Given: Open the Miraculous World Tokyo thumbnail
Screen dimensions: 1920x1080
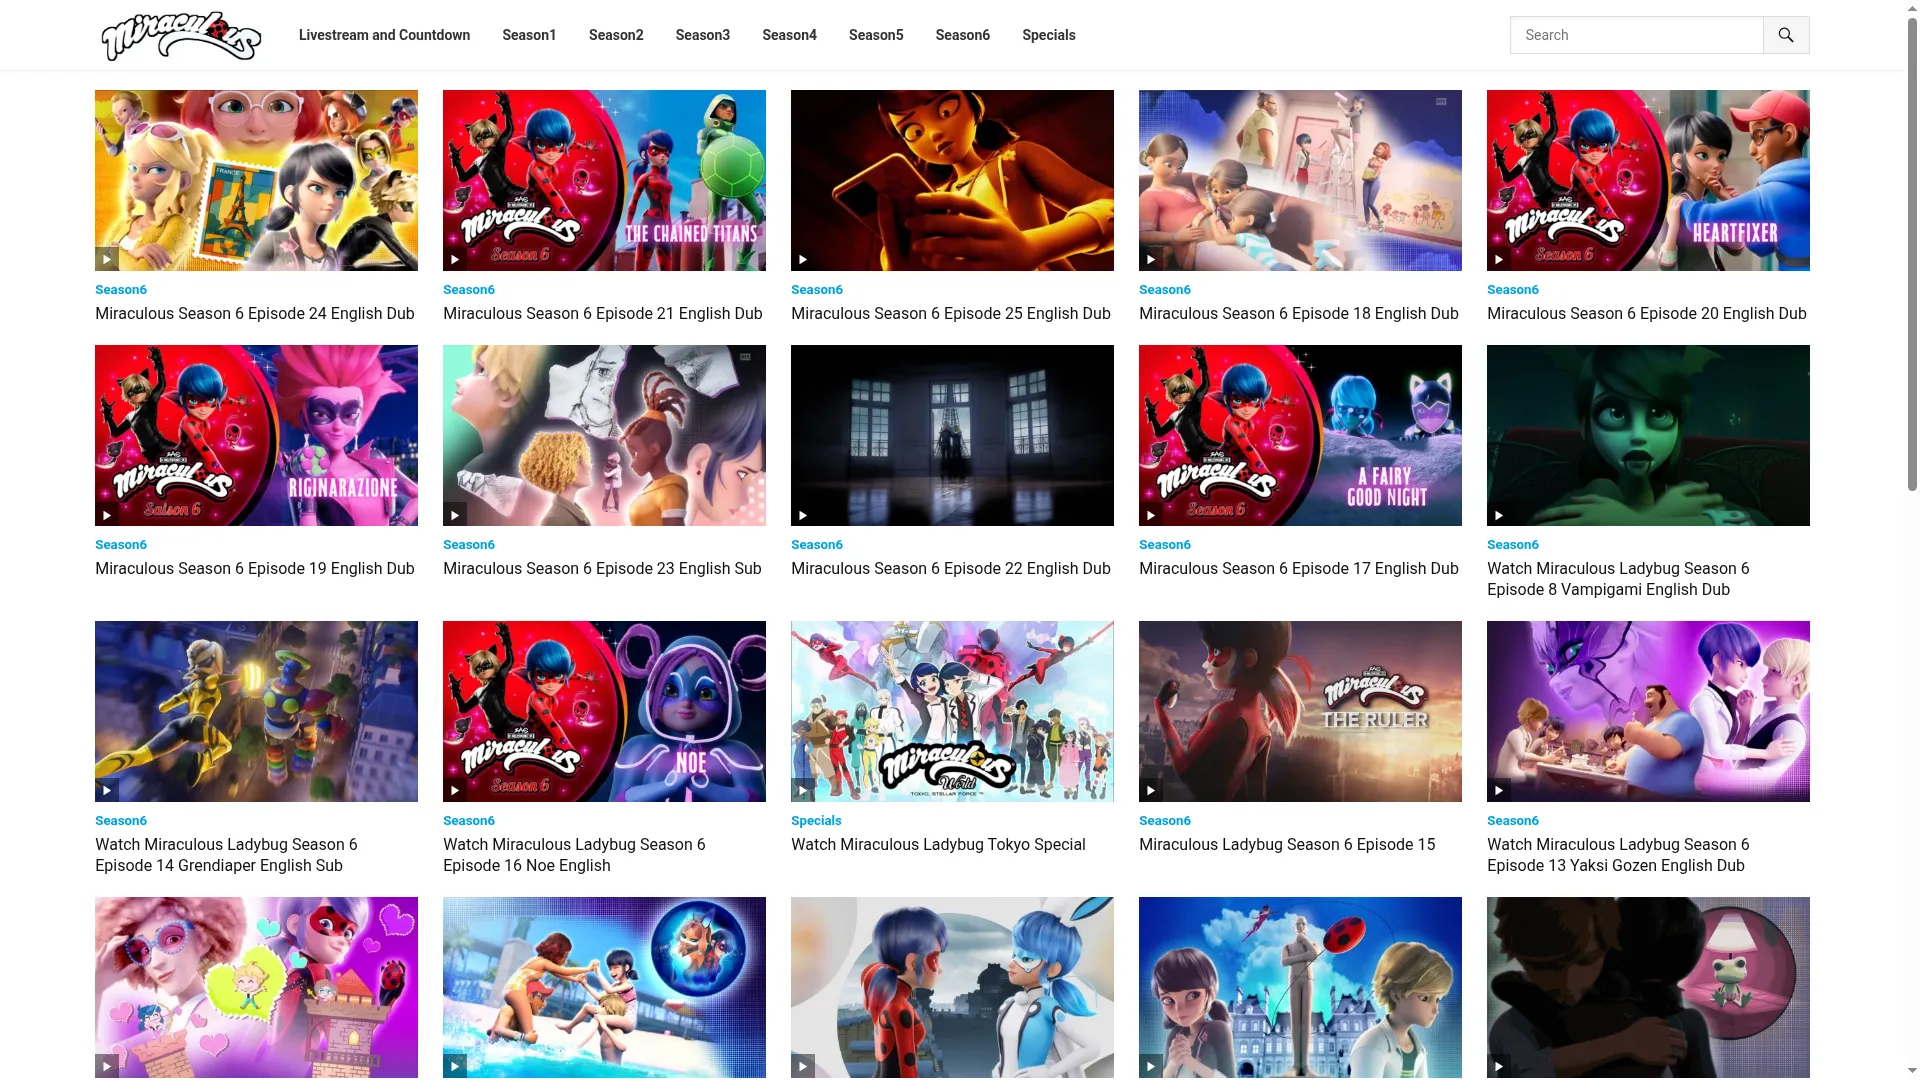Looking at the screenshot, I should pos(952,711).
